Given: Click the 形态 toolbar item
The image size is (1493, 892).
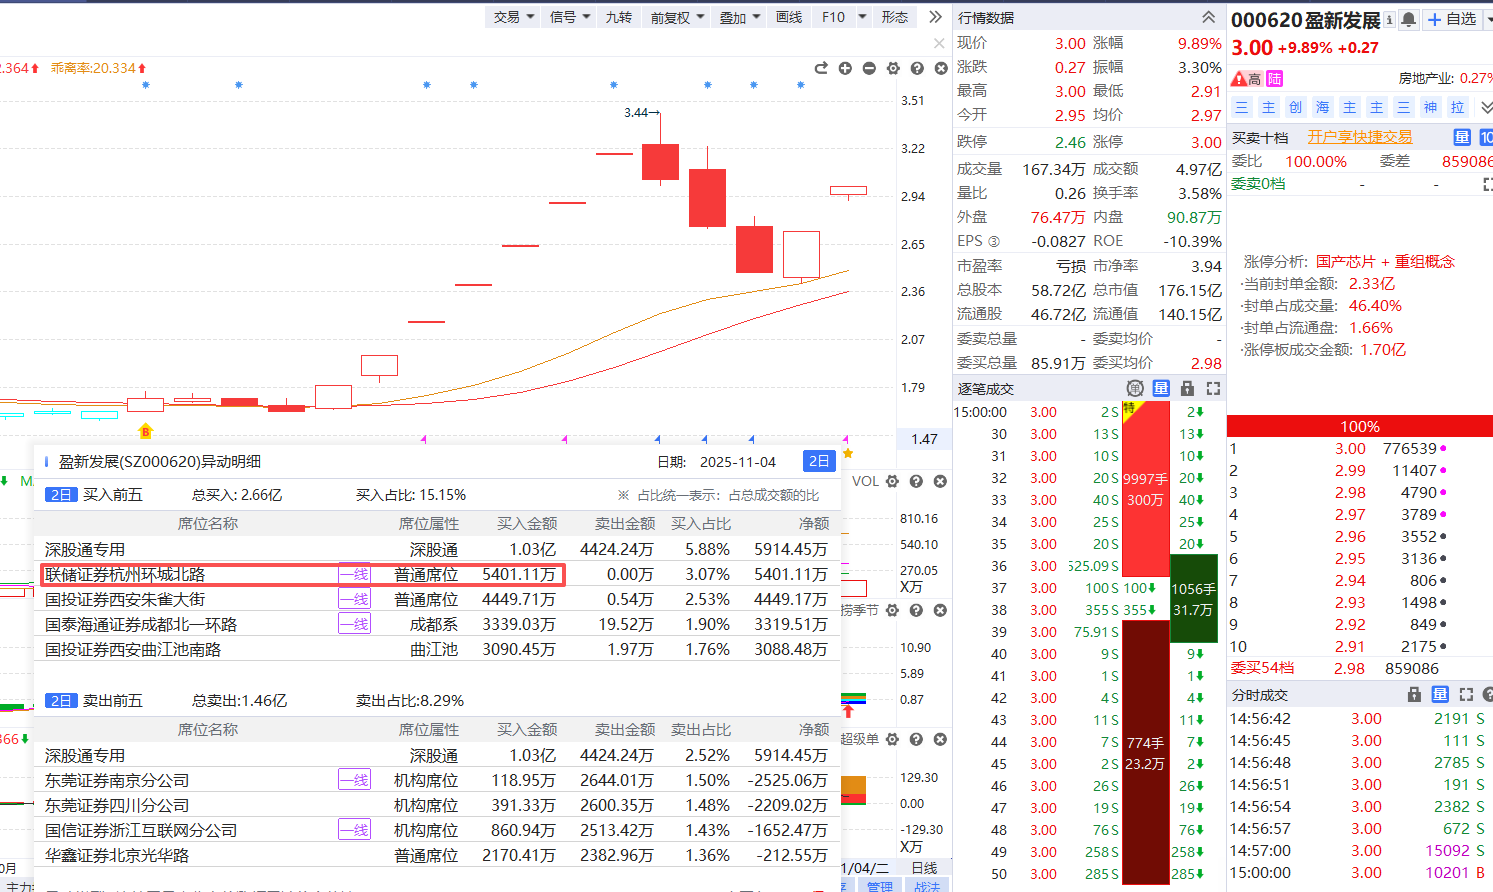Looking at the screenshot, I should coord(894,17).
